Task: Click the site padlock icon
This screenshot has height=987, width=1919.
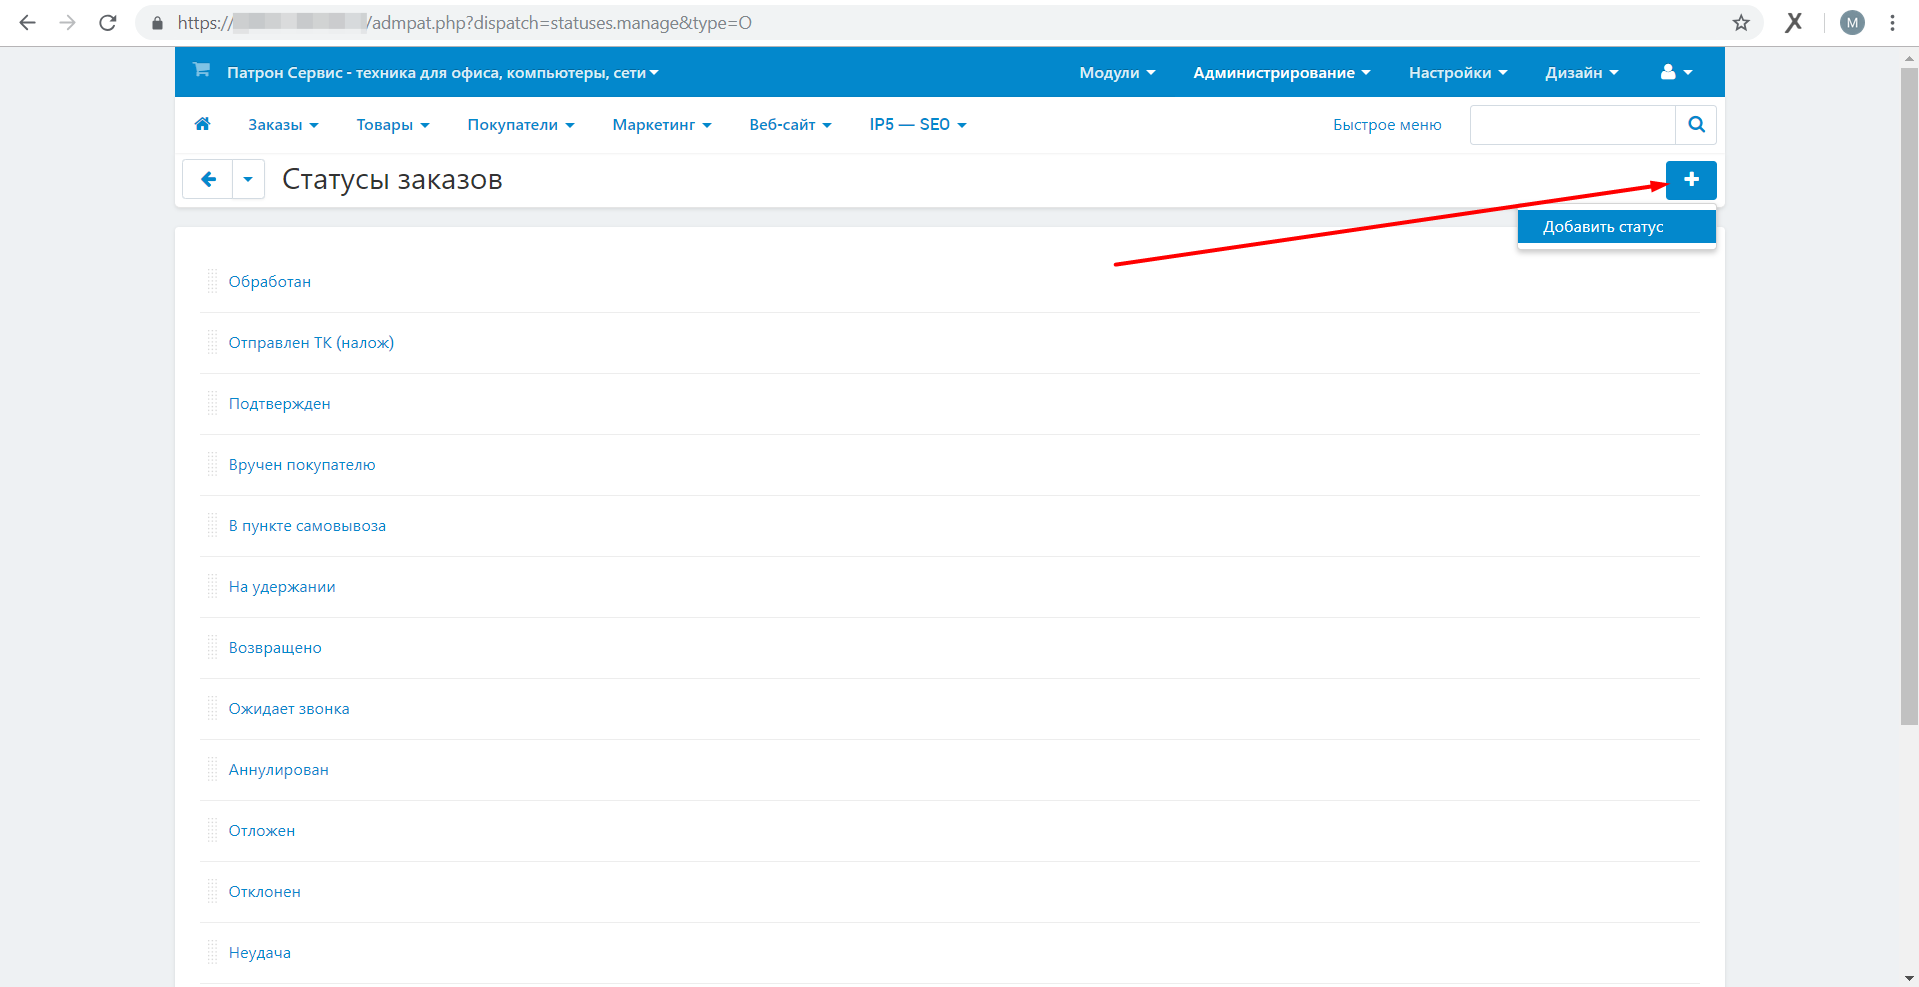Action: (x=157, y=22)
